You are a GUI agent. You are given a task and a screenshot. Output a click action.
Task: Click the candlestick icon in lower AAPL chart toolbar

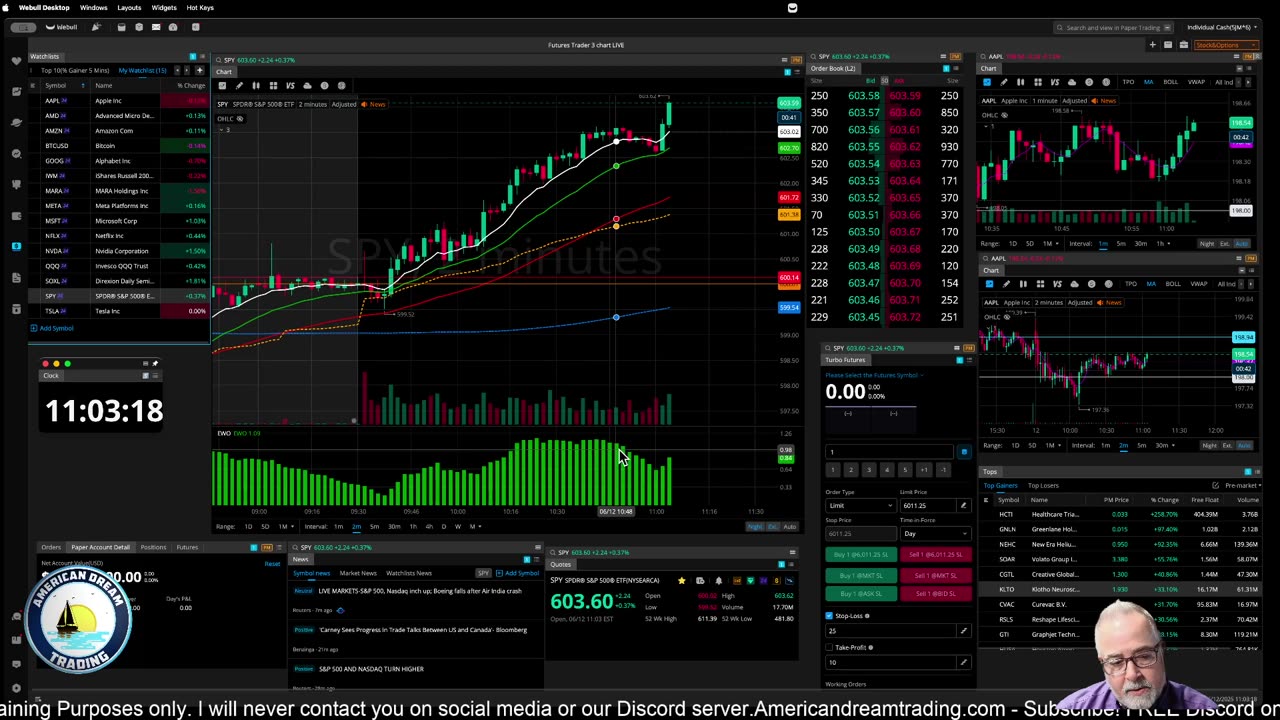pos(1023,284)
